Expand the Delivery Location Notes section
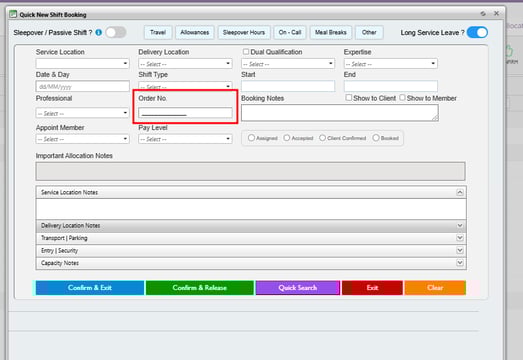Image resolution: width=523 pixels, height=360 pixels. point(460,226)
